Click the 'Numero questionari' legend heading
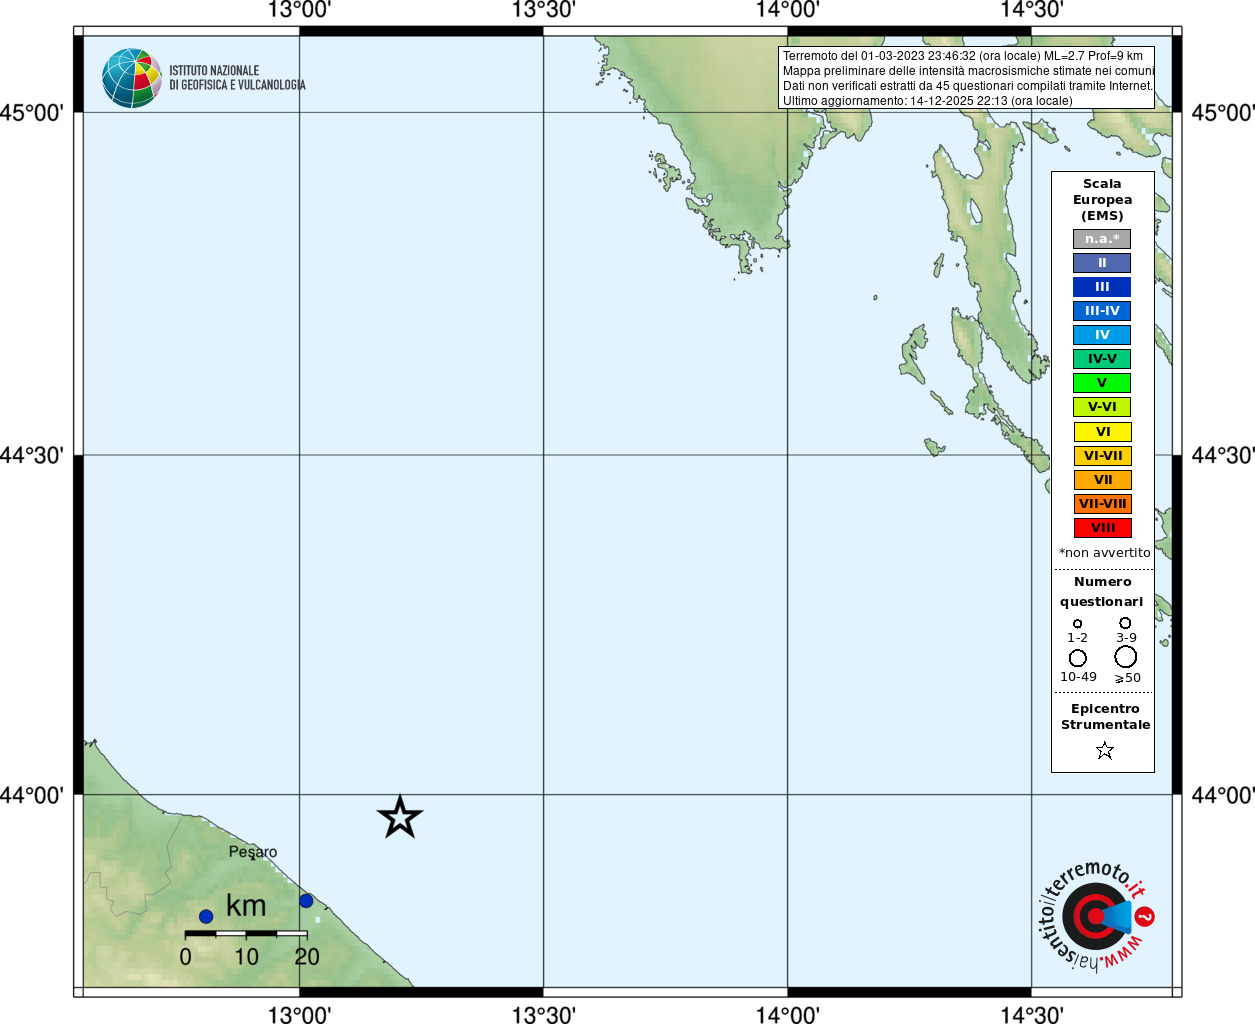 point(1102,592)
